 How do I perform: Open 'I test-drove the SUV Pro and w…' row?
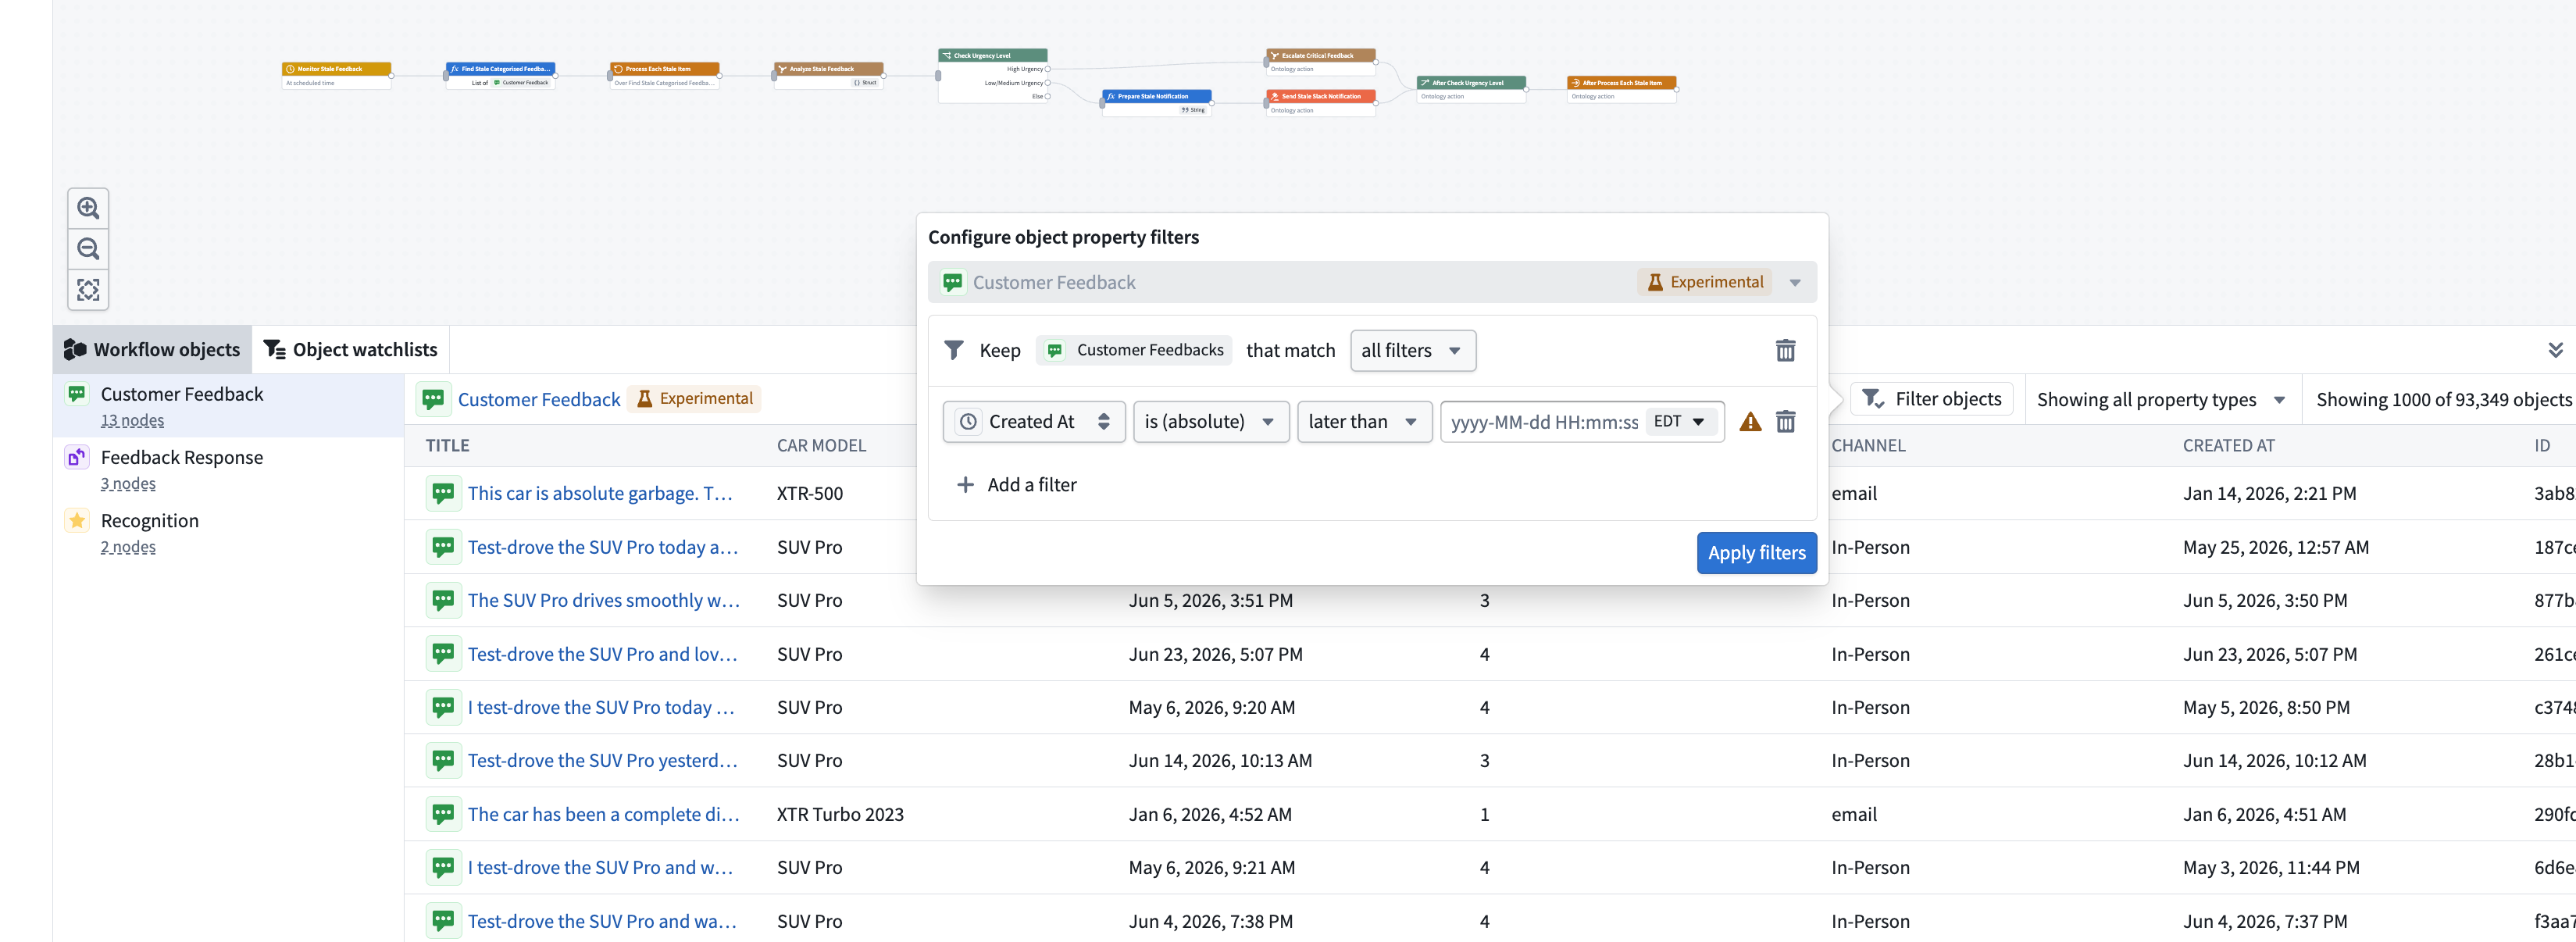pos(601,867)
